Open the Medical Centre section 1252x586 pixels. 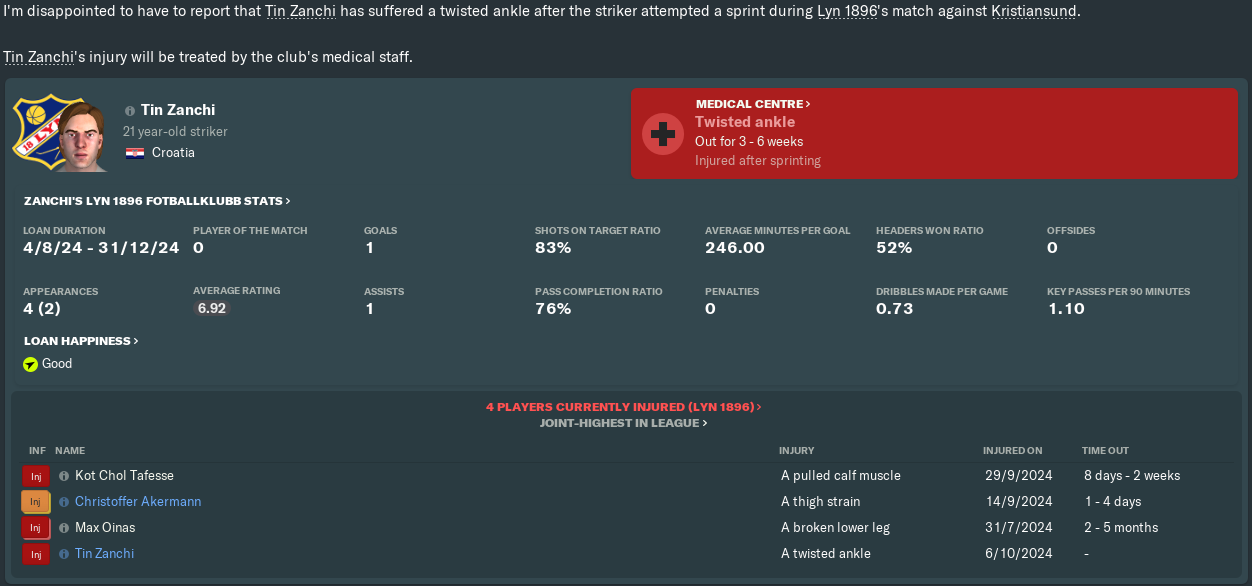752,104
